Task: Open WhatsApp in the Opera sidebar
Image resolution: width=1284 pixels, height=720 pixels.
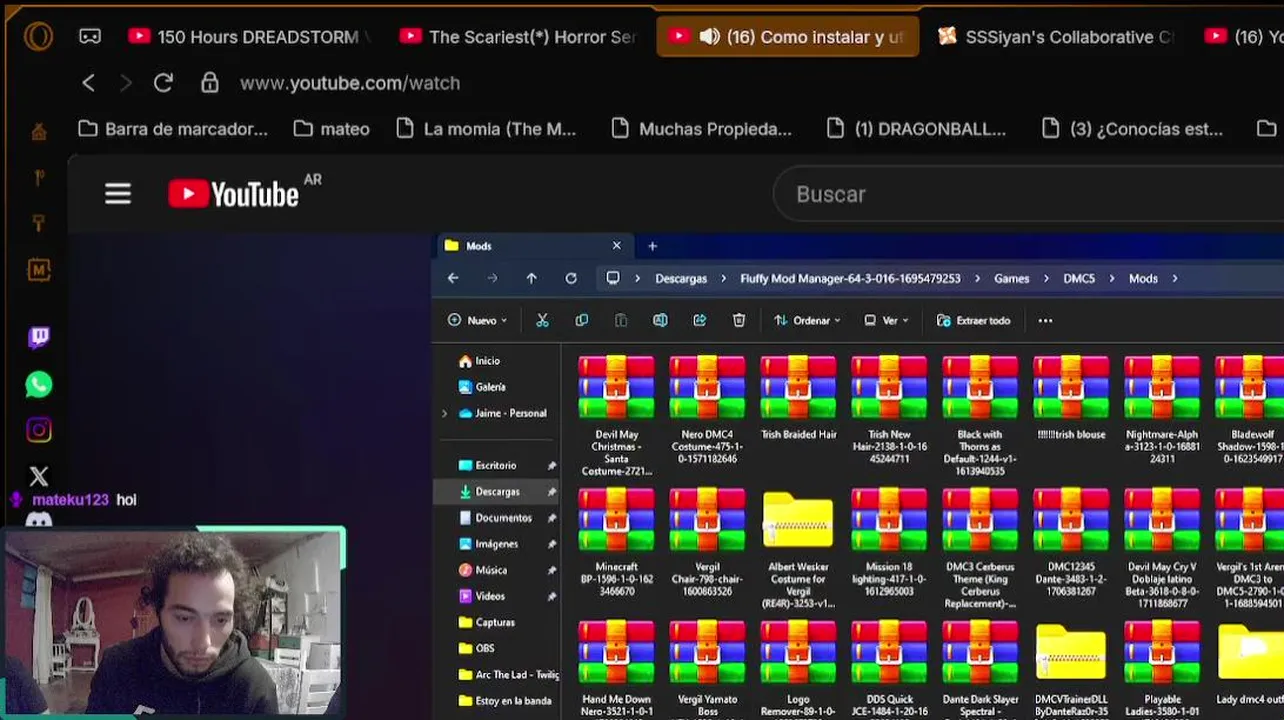Action: 39,384
